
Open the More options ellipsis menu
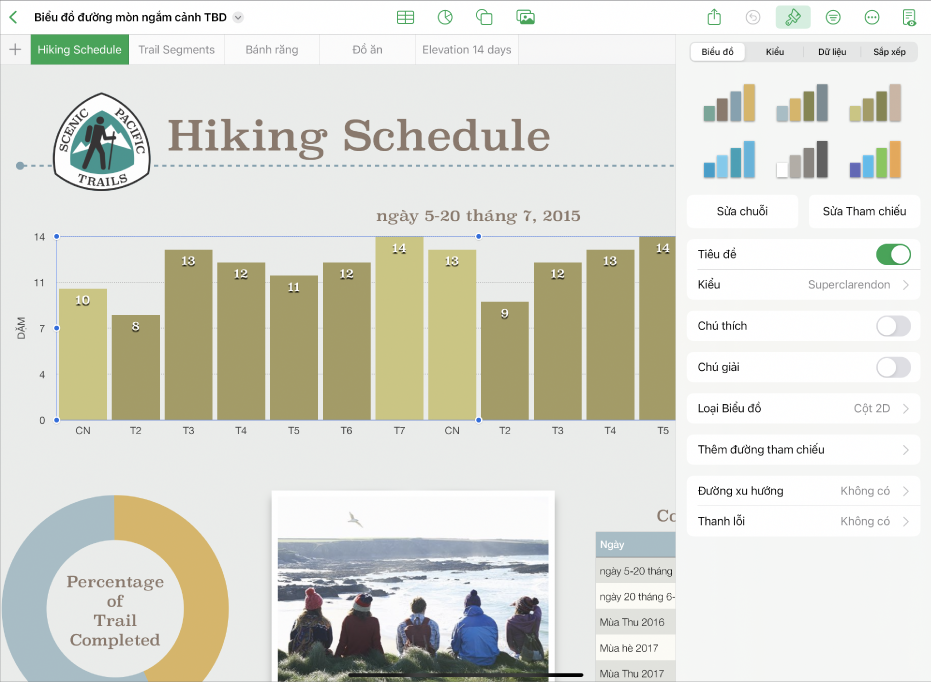[872, 17]
